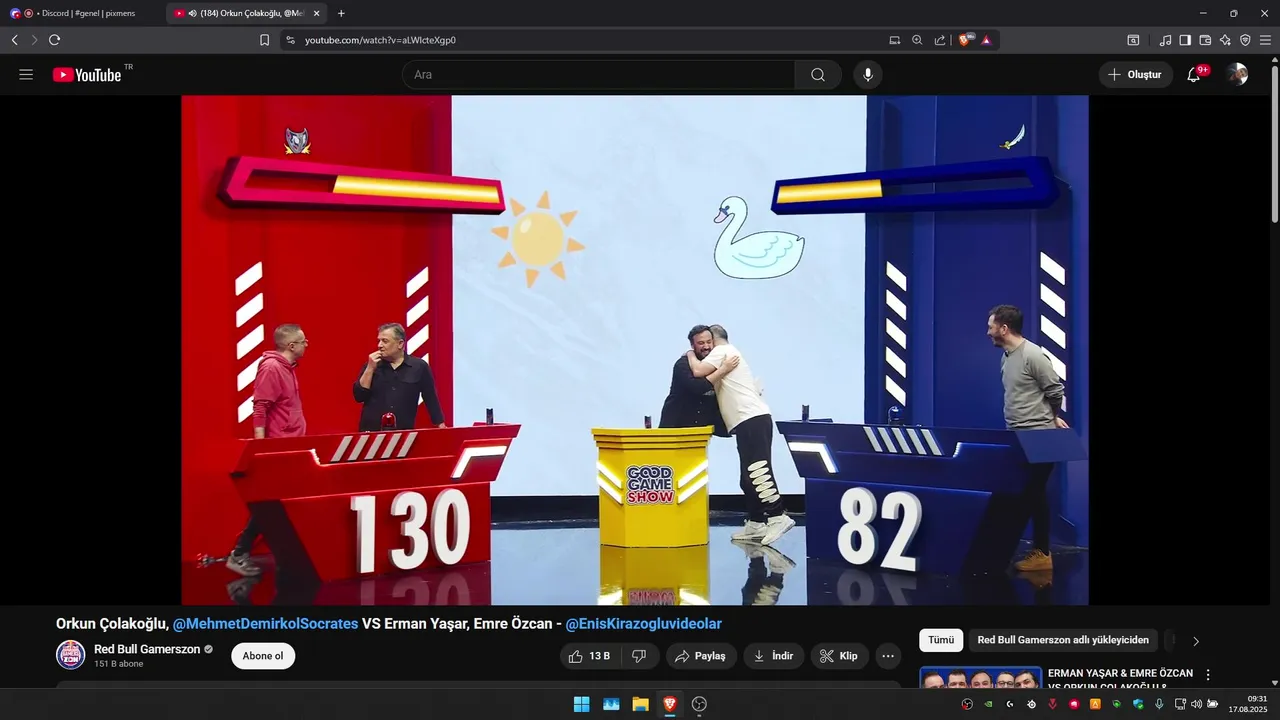This screenshot has width=1280, height=720.
Task: Open @MehmetDemirkolSocrates link in title
Action: coord(265,624)
